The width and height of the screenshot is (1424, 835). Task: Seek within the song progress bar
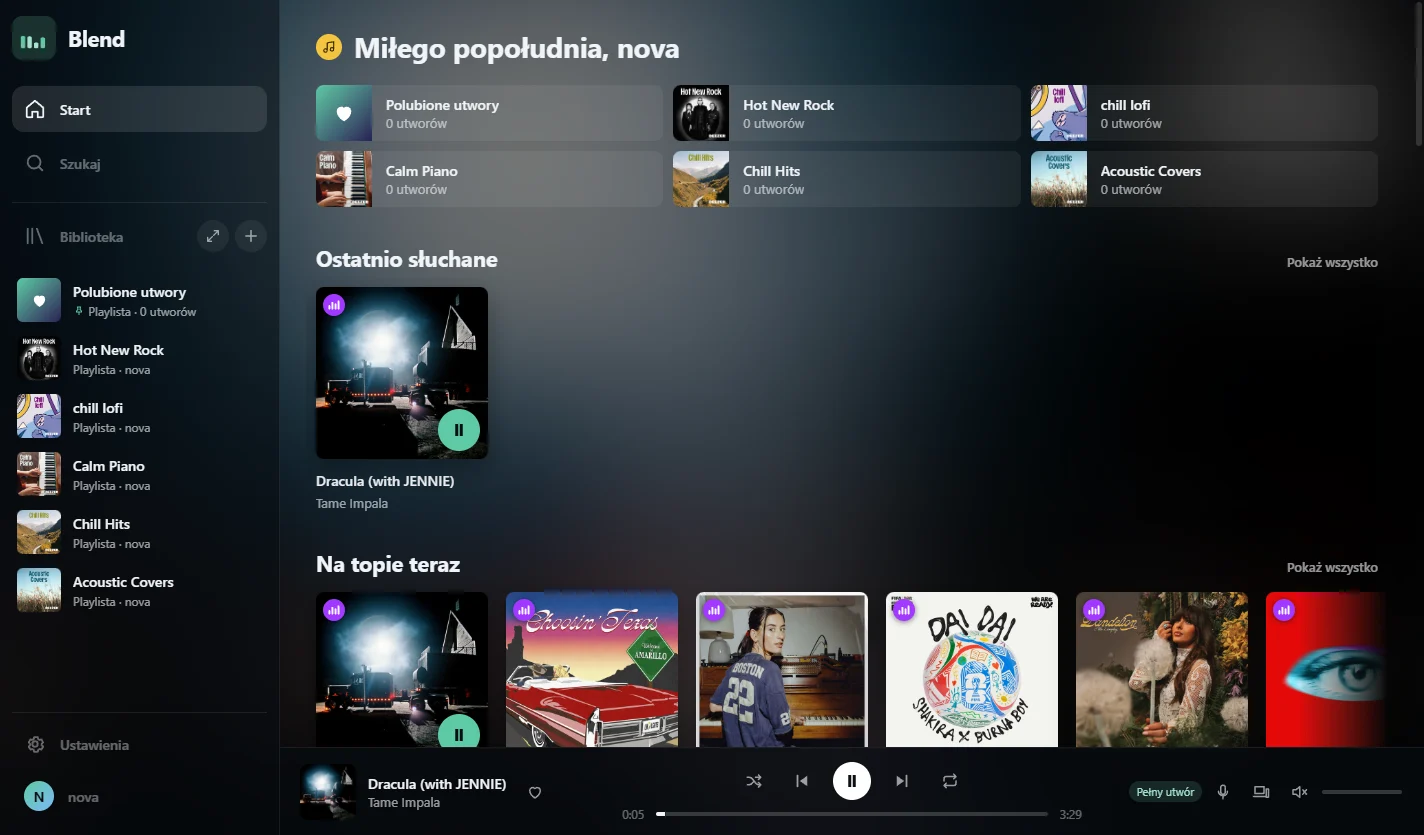[852, 814]
